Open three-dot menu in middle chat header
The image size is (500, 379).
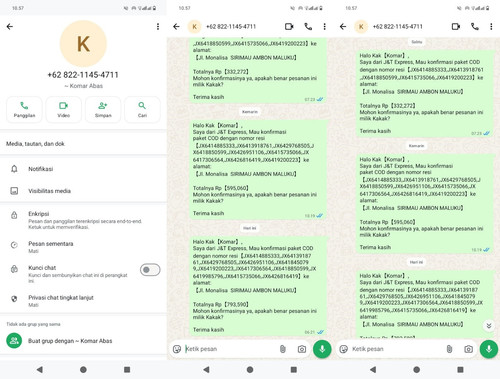pos(324,27)
